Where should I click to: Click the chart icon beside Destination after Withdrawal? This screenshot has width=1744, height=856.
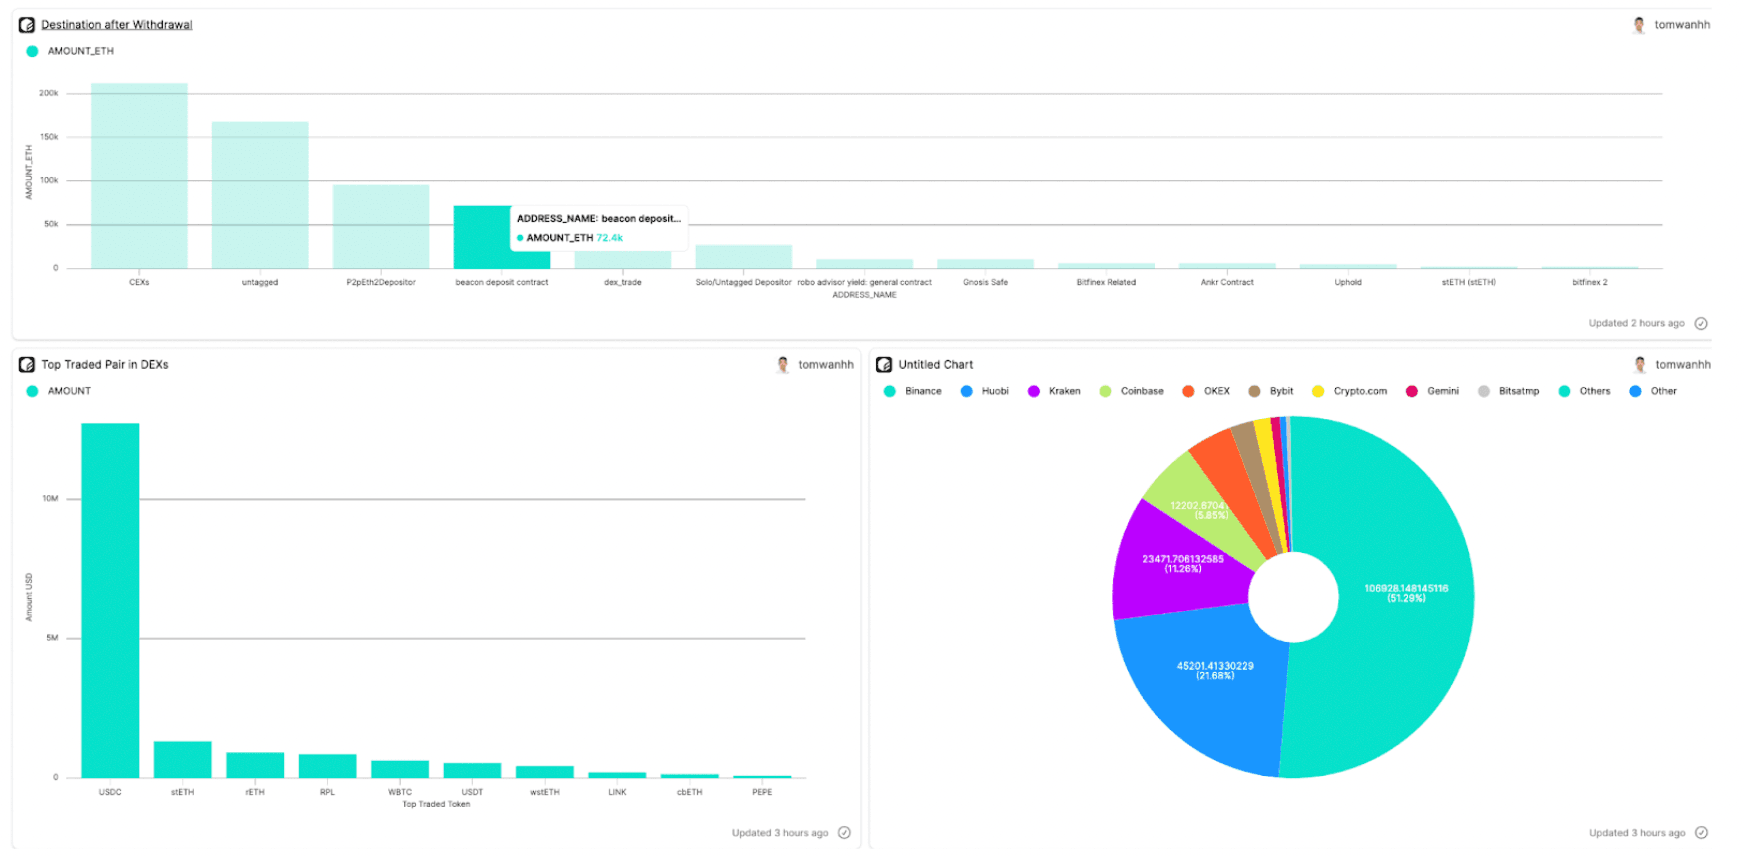[27, 25]
